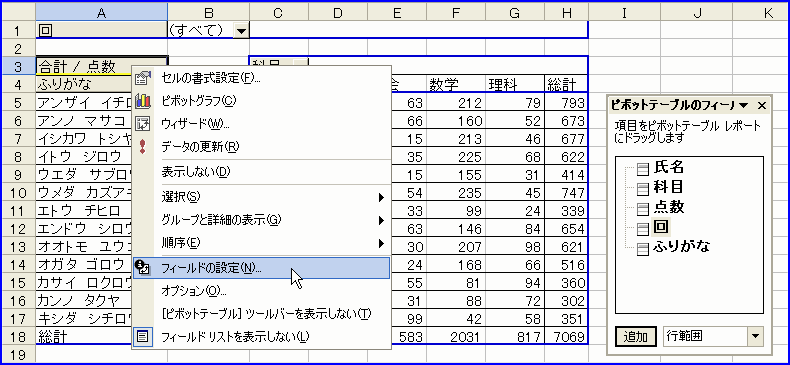
Task: Click the grand total cell 7069
Action: point(566,336)
